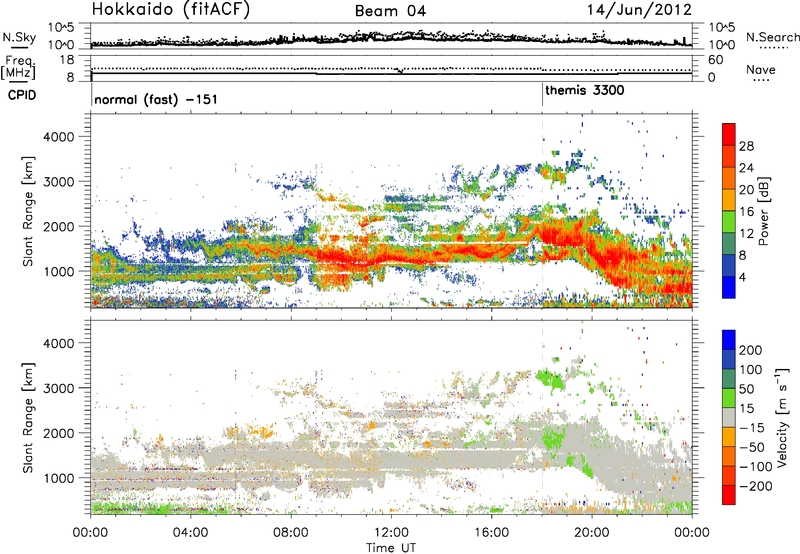Click the 16:00 time tick label

[491, 533]
